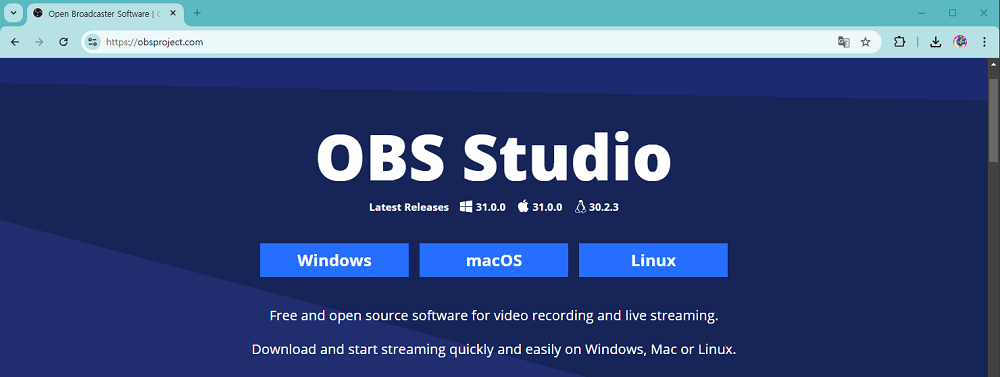The height and width of the screenshot is (377, 1000).
Task: Open the downloads icon in toolbar
Action: 936,42
